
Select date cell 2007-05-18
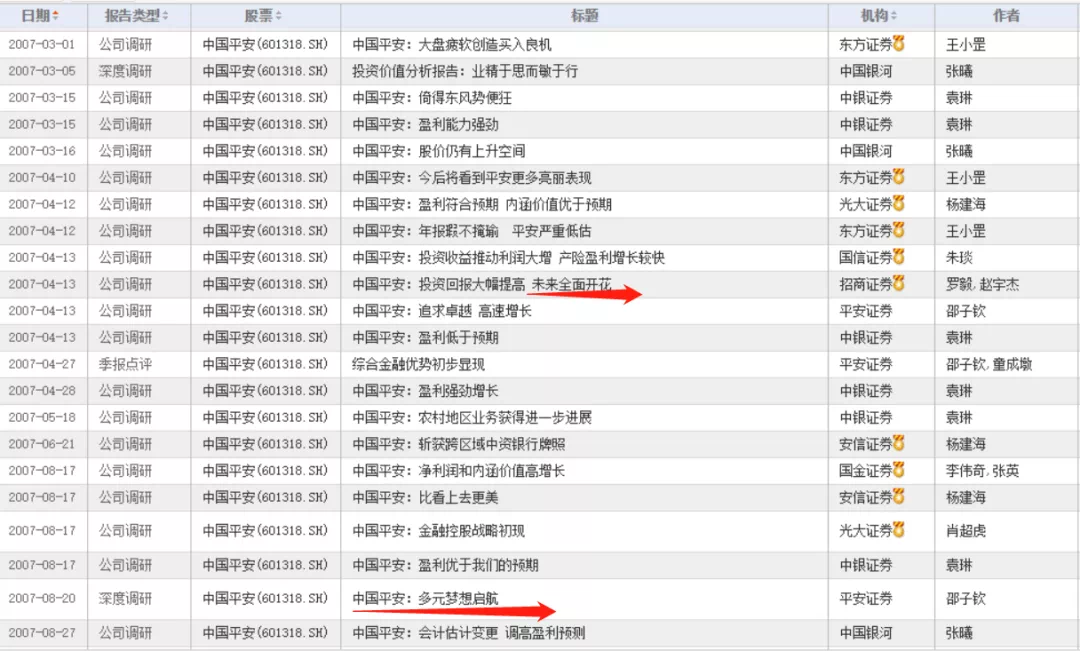[41, 417]
